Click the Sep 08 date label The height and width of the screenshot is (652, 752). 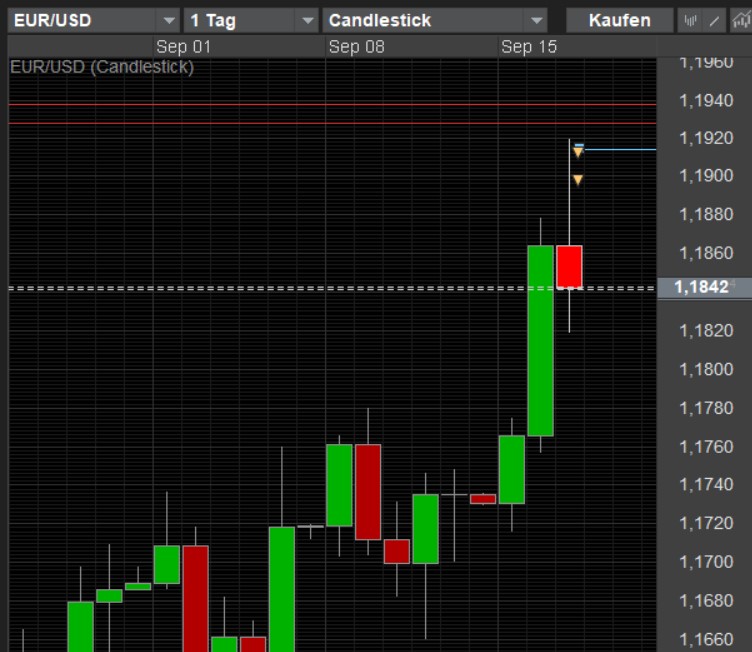click(x=356, y=47)
